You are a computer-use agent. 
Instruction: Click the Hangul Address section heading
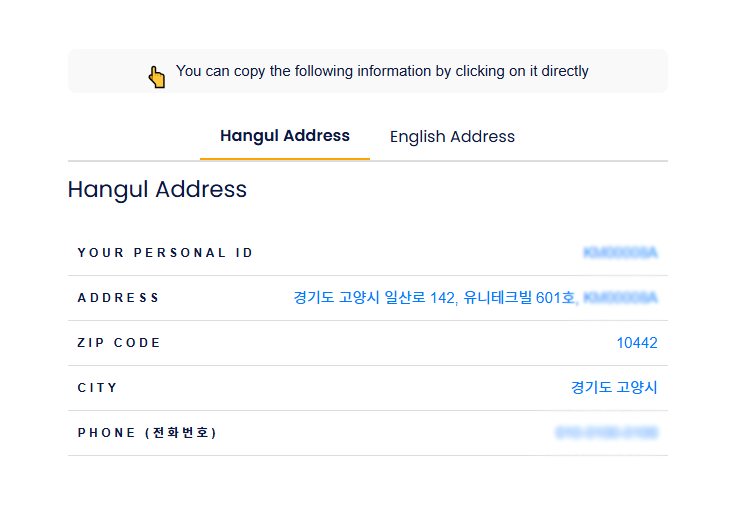[157, 189]
